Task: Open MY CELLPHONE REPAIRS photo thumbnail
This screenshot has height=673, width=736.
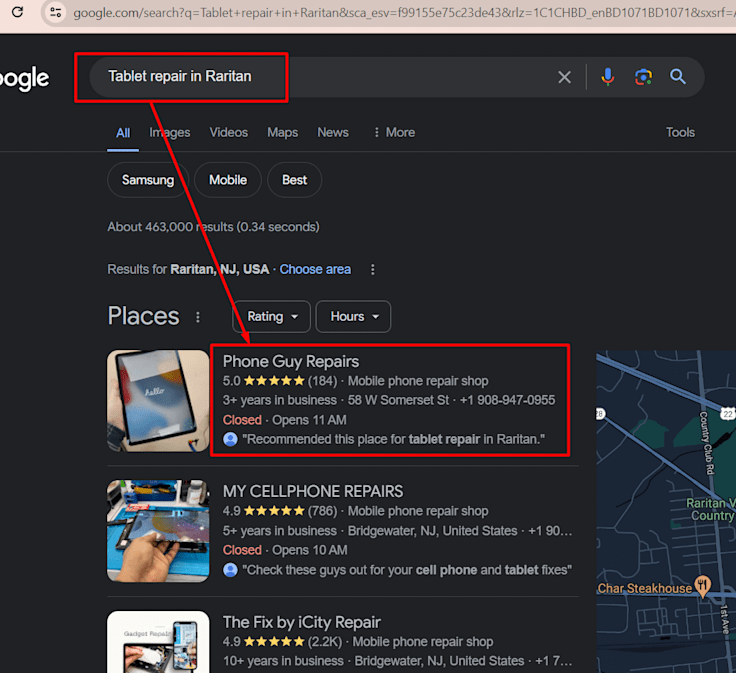Action: (x=158, y=531)
